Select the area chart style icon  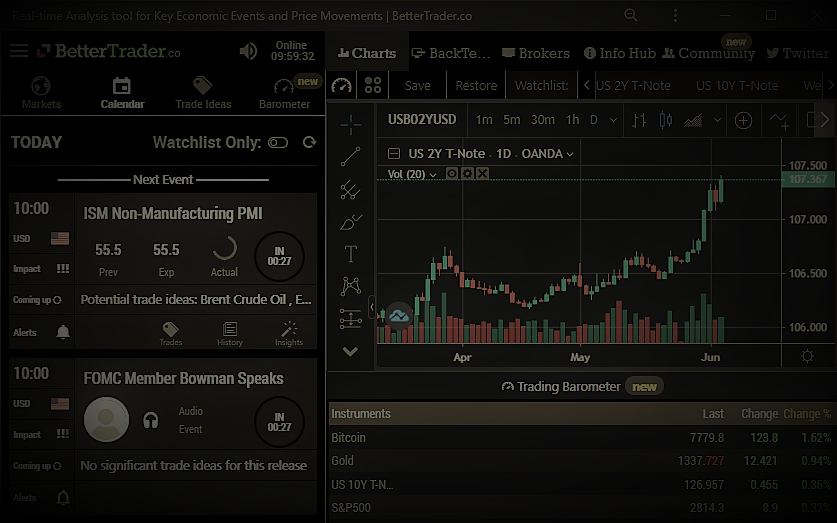tap(693, 121)
